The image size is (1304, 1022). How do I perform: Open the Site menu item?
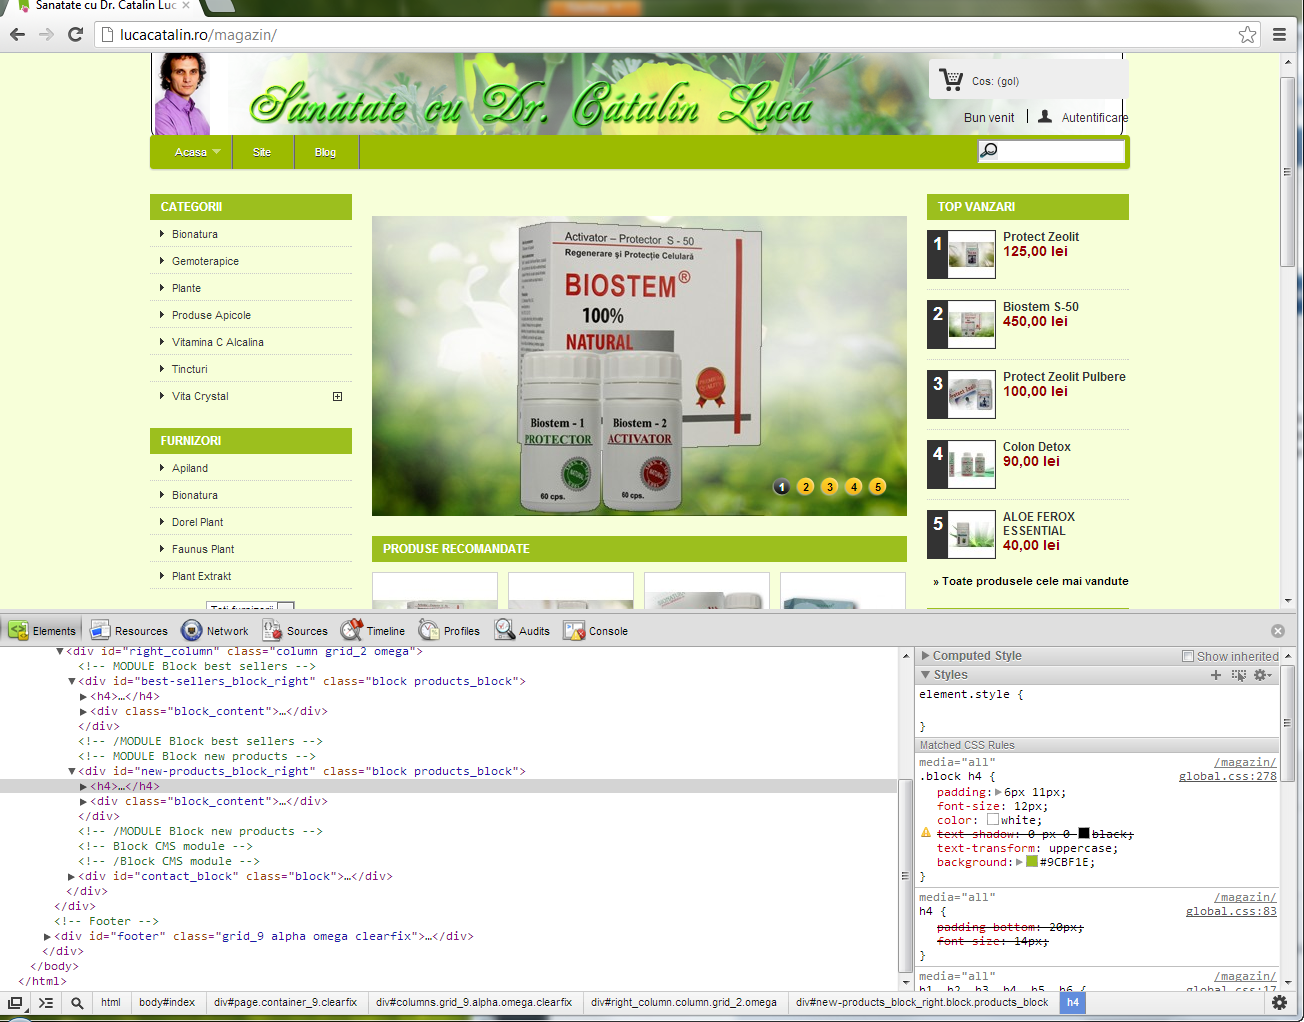pyautogui.click(x=262, y=152)
